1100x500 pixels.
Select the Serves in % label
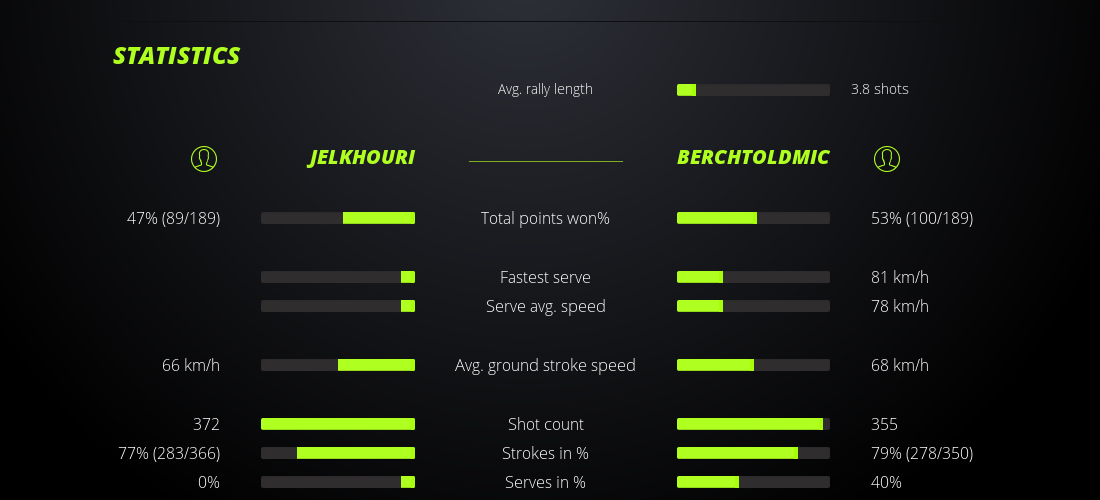pyautogui.click(x=545, y=482)
